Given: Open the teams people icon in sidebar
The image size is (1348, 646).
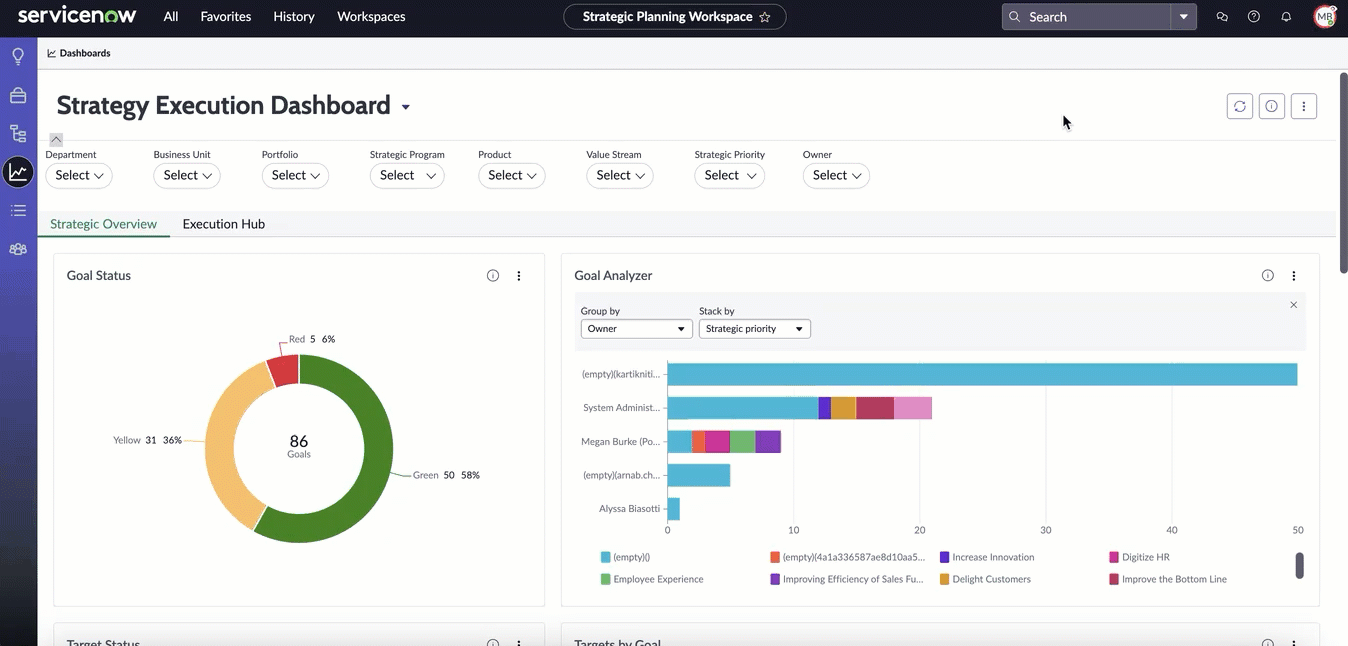Looking at the screenshot, I should [18, 249].
